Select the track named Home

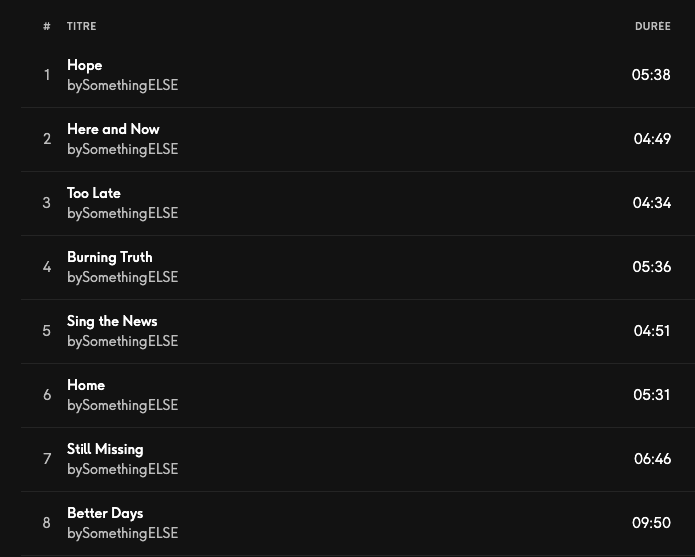click(x=86, y=385)
